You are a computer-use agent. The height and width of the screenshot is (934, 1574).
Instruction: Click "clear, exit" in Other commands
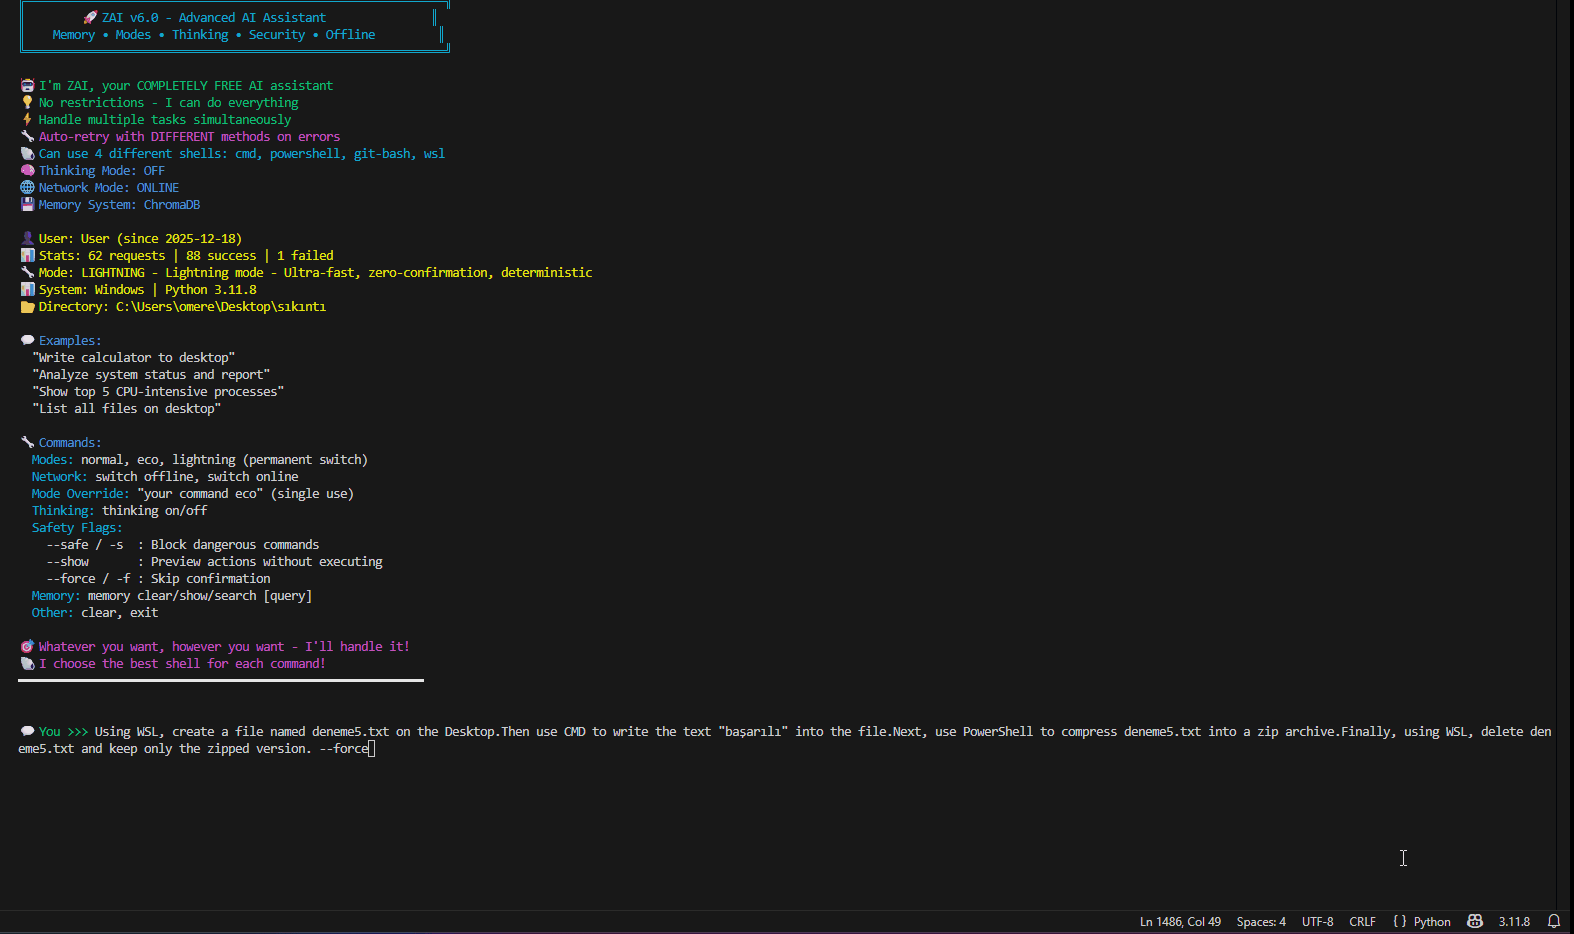120,612
